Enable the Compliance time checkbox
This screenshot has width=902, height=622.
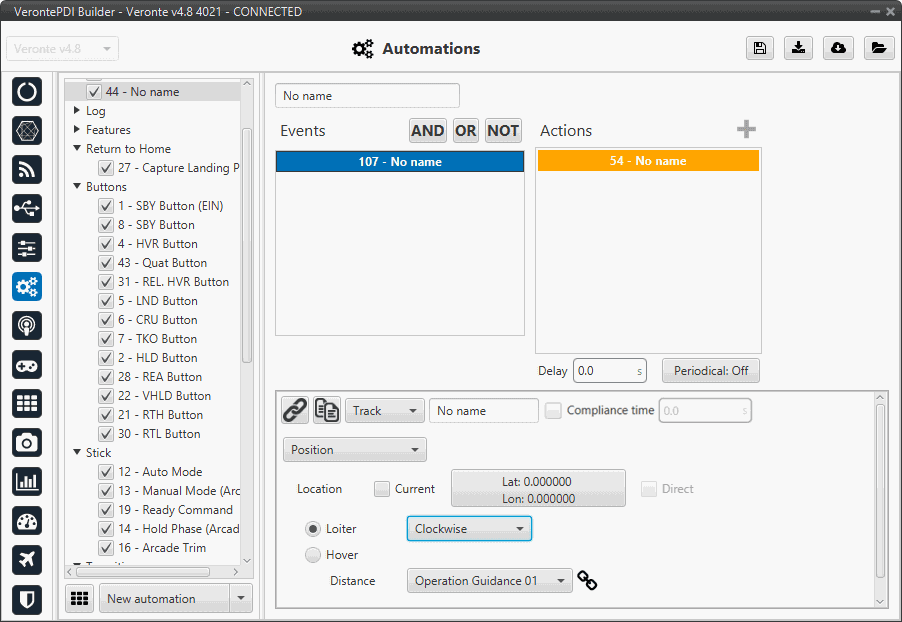point(553,411)
